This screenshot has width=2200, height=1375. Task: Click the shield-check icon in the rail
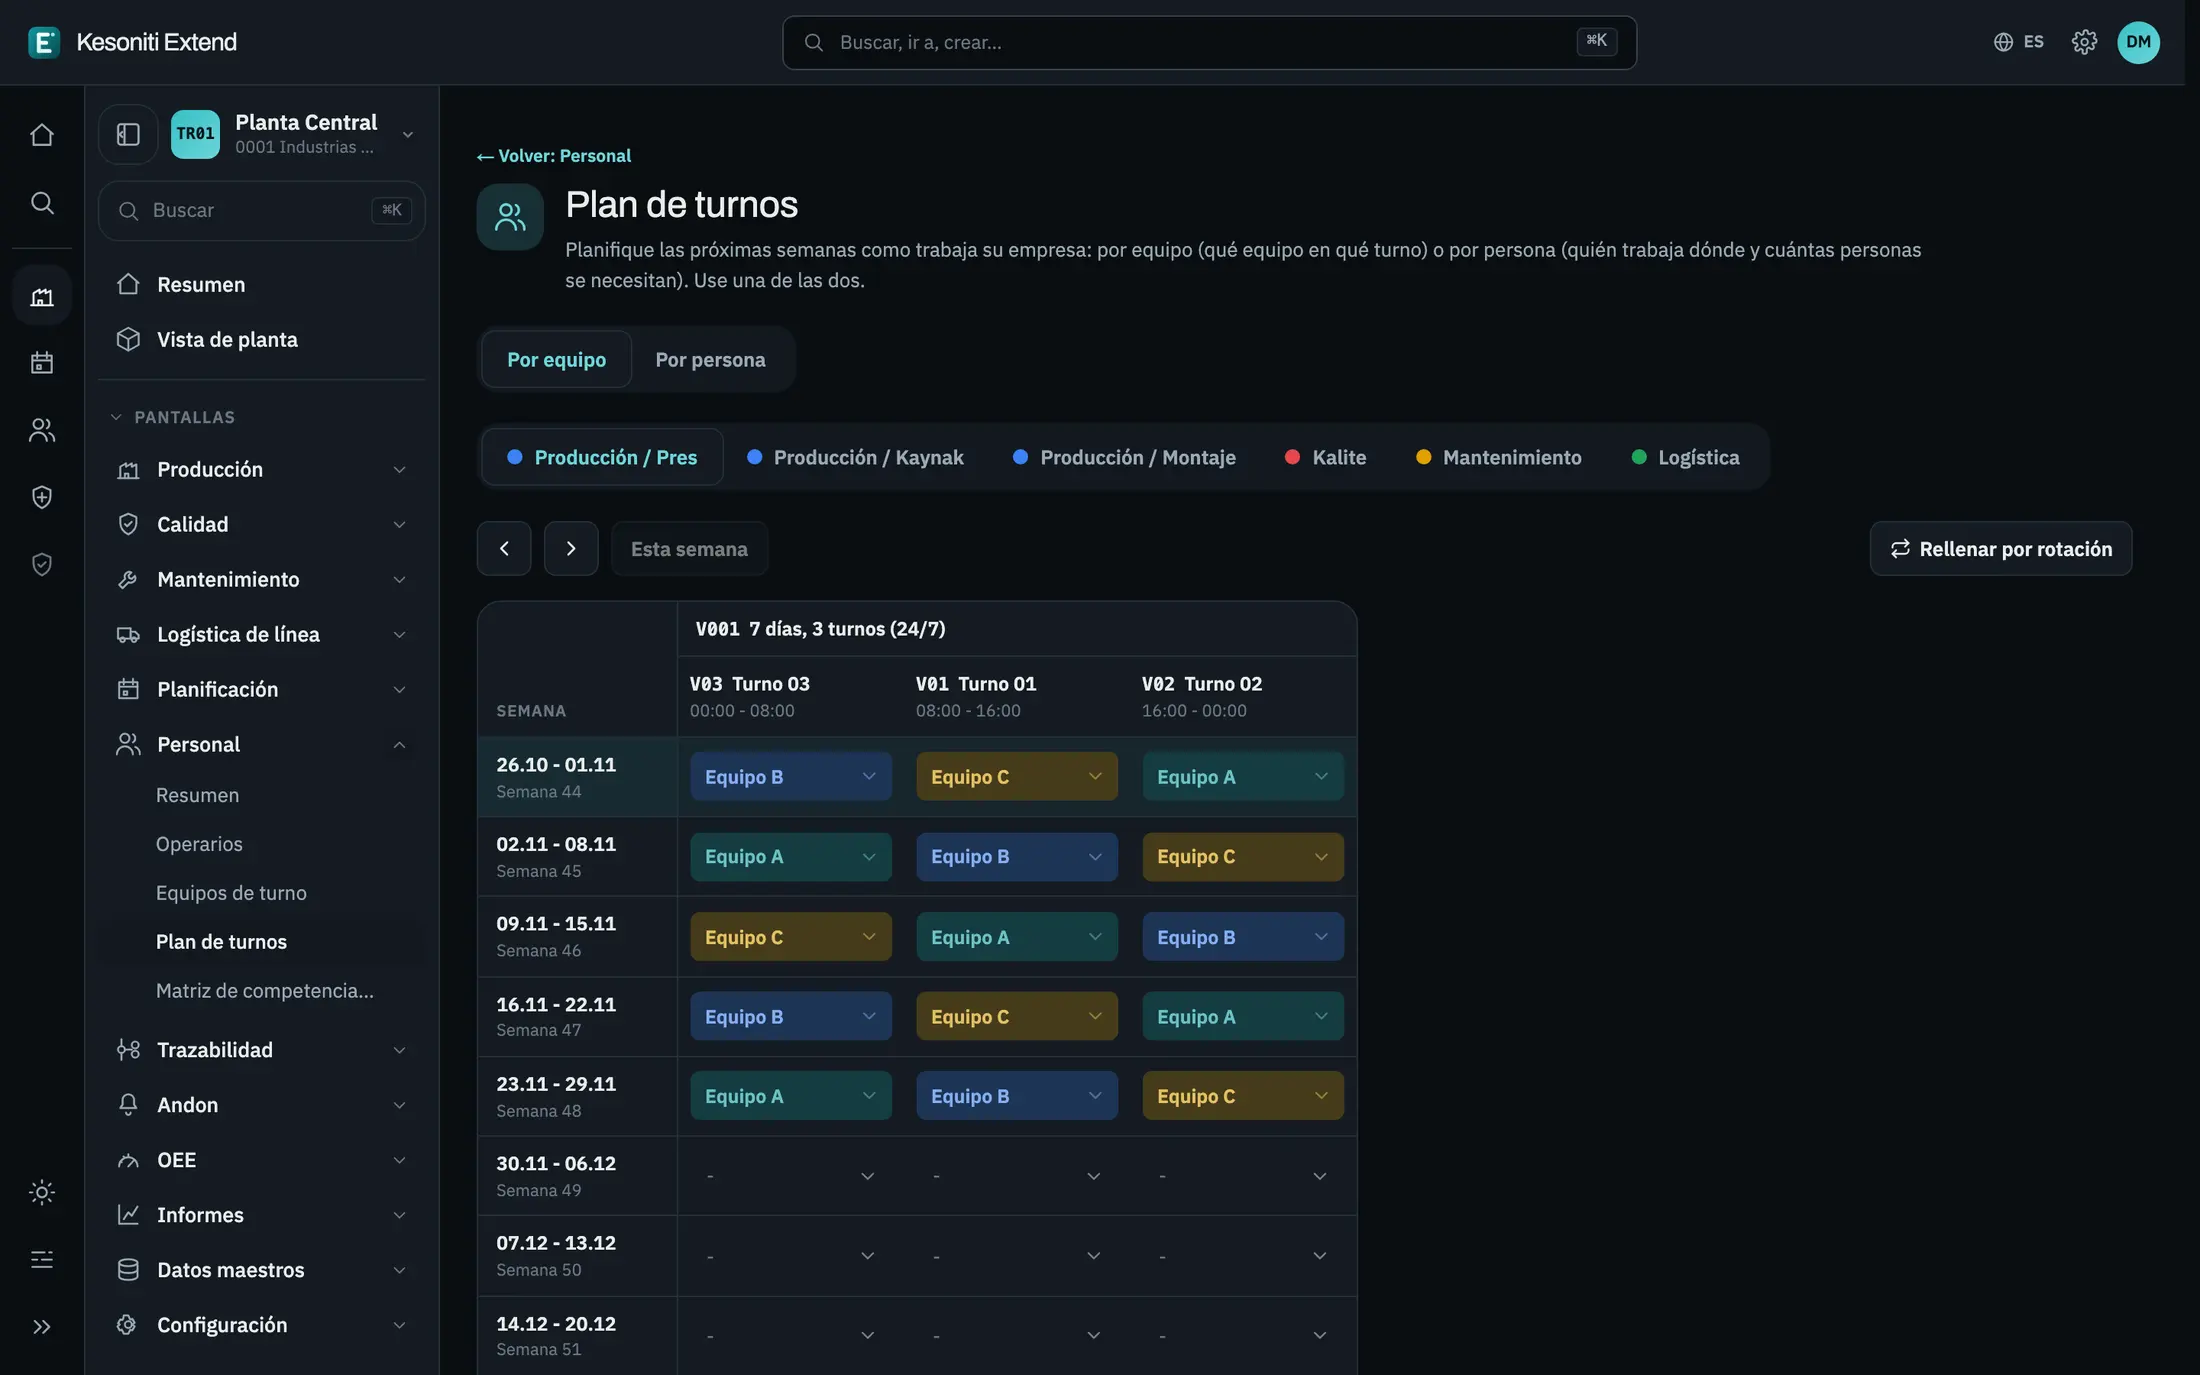pyautogui.click(x=42, y=565)
